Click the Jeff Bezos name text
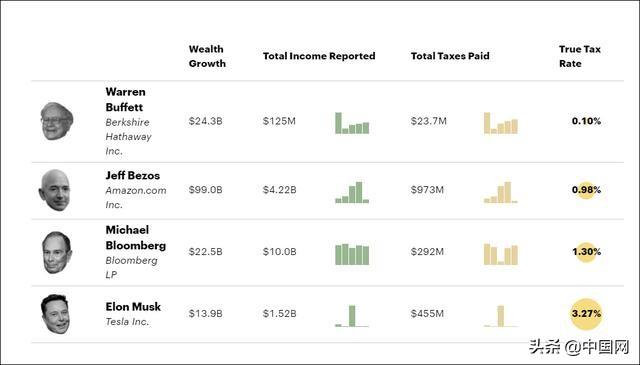This screenshot has width=640, height=365. pyautogui.click(x=133, y=176)
